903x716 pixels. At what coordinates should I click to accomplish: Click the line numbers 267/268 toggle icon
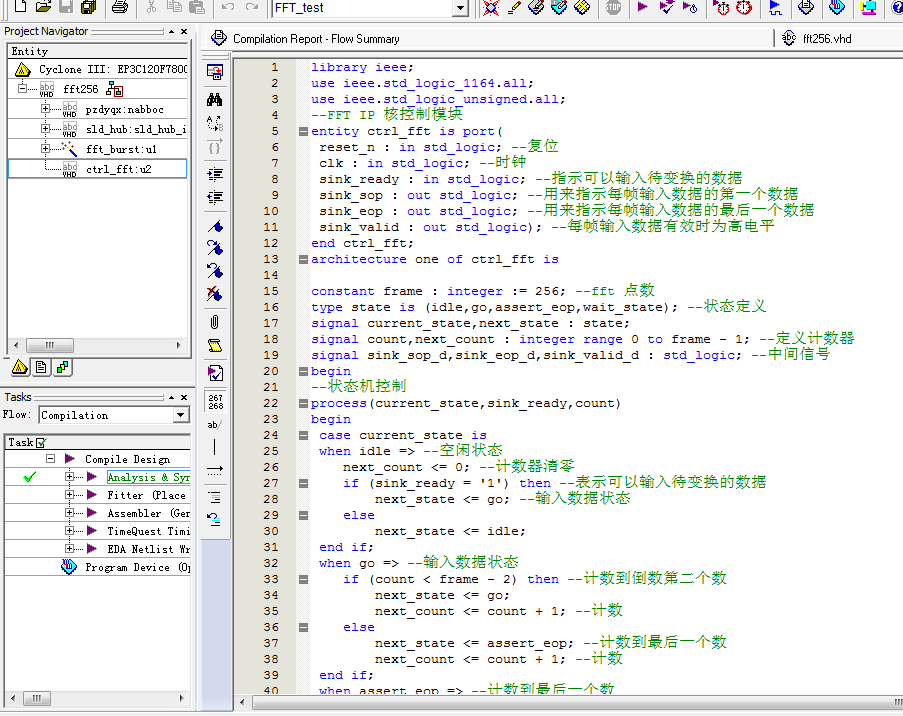tap(214, 401)
